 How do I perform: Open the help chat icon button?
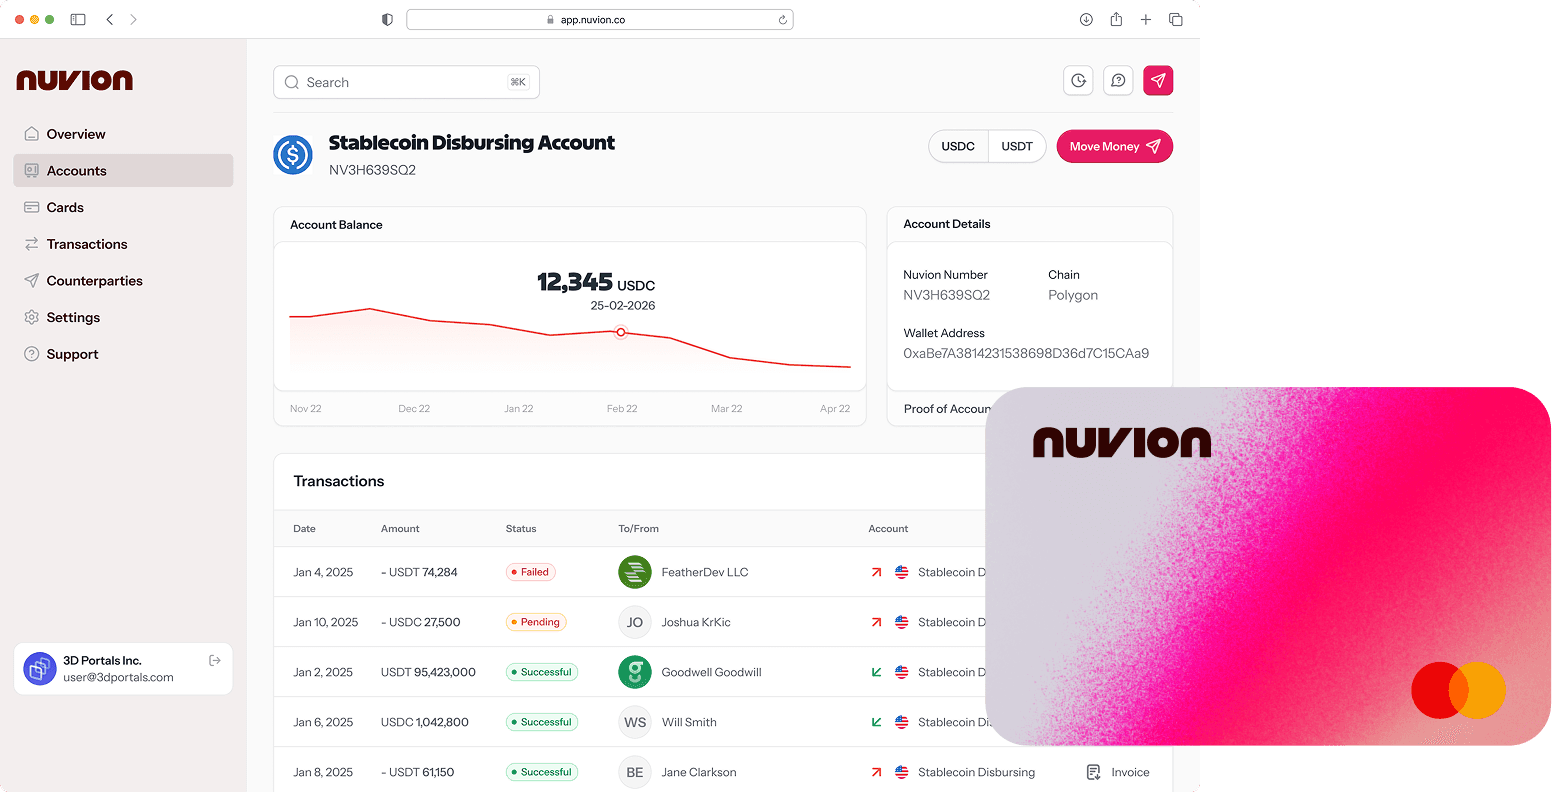pyautogui.click(x=1118, y=81)
